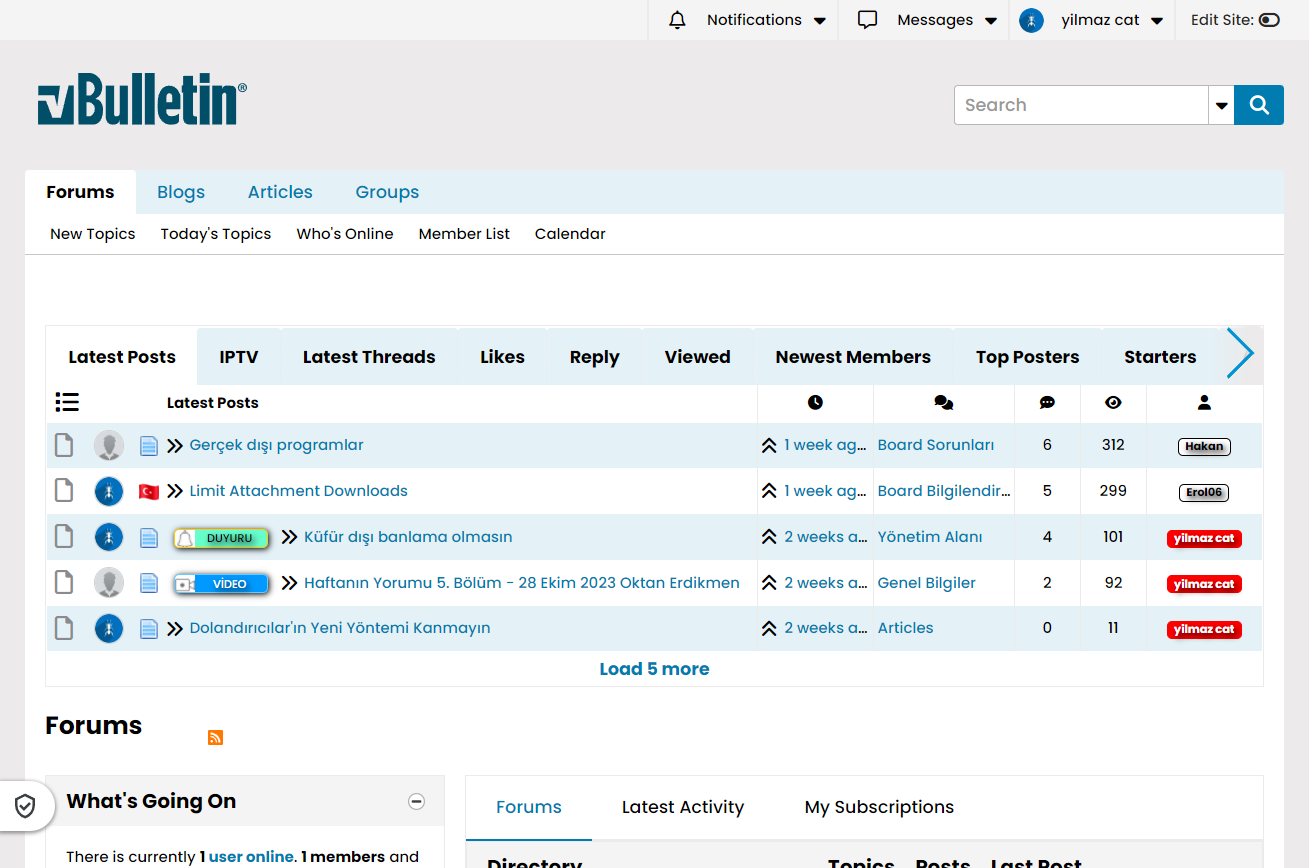Open the Messages dropdown

pyautogui.click(x=927, y=20)
